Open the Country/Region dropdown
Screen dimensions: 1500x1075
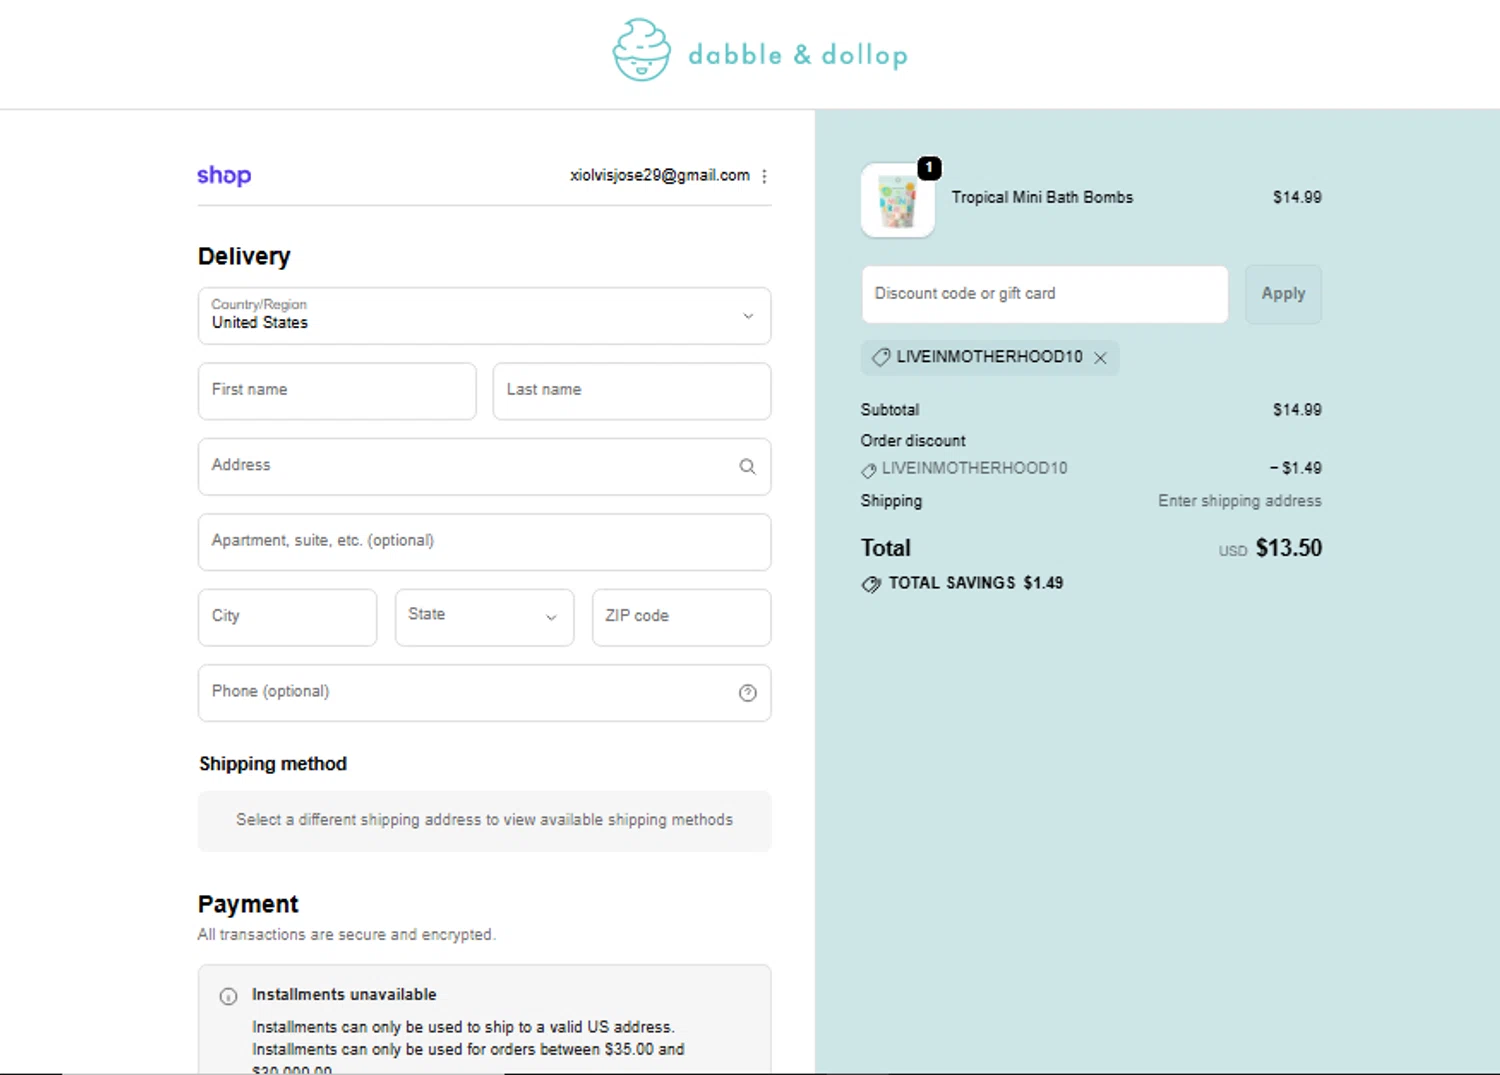(x=484, y=316)
